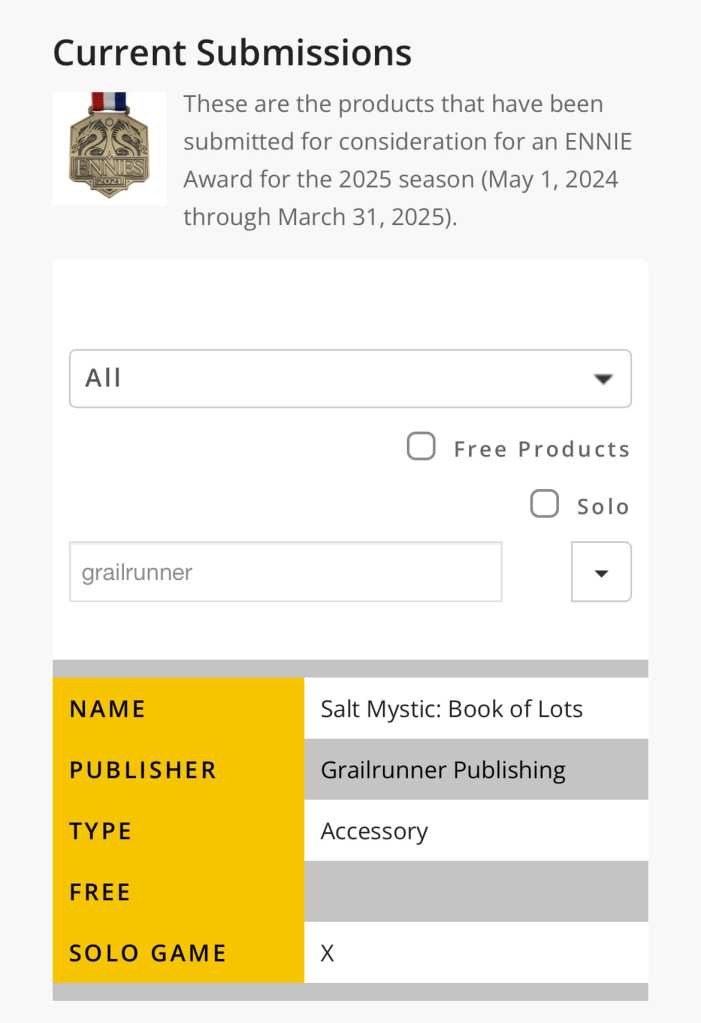This screenshot has height=1023, width=701.
Task: Click the FREE header label
Action: [x=100, y=892]
